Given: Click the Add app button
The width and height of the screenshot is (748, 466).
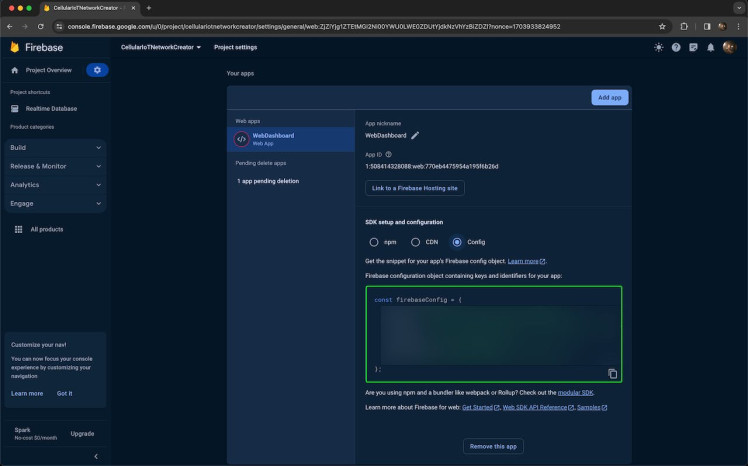Looking at the screenshot, I should [609, 97].
